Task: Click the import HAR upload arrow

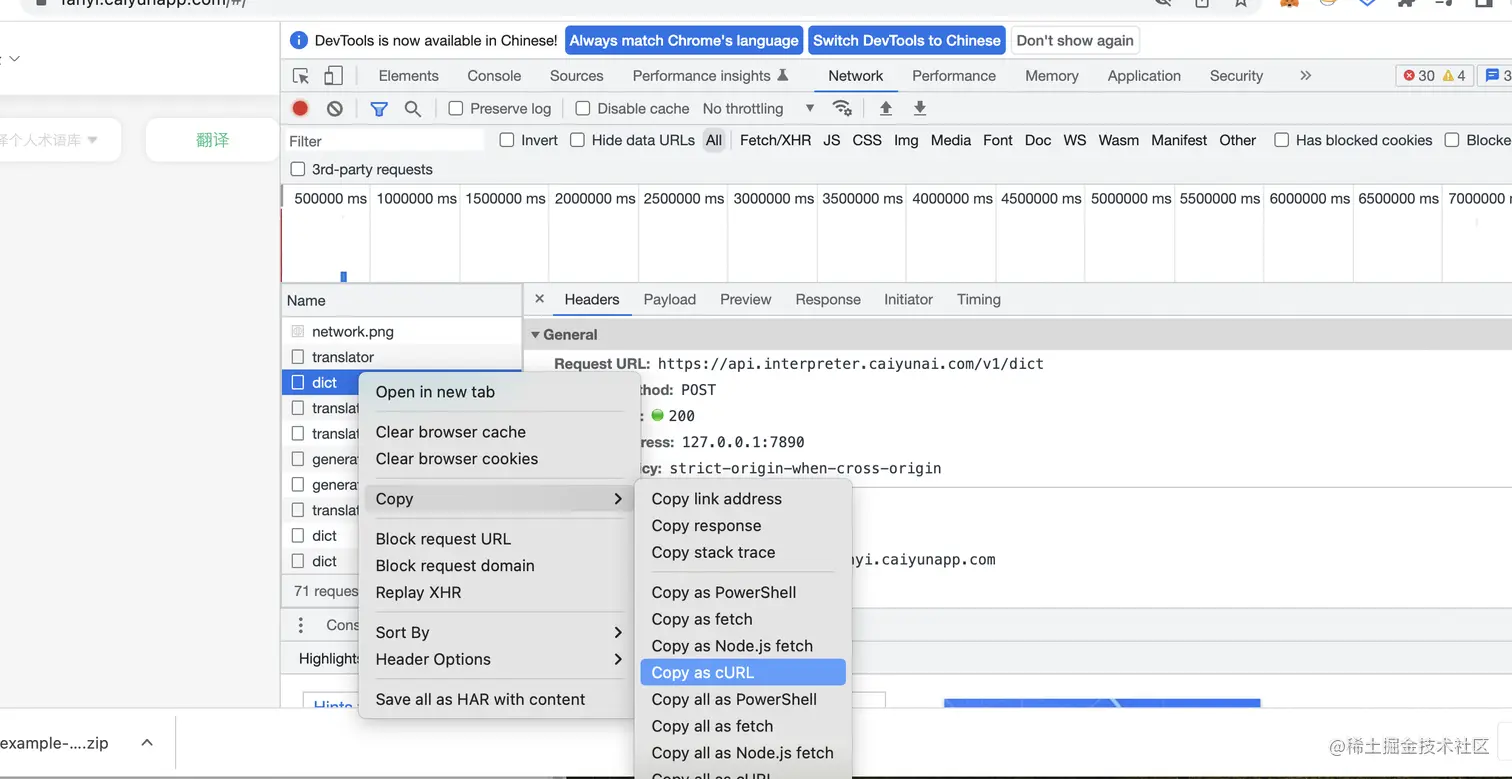Action: (885, 108)
